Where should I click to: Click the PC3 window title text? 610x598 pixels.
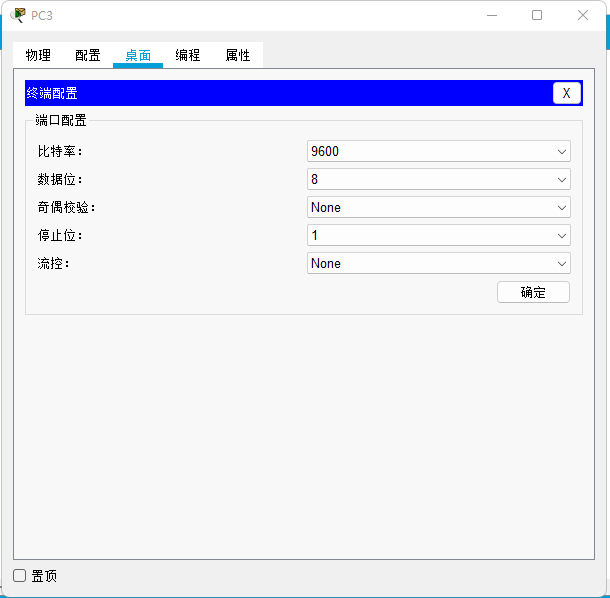[x=42, y=16]
